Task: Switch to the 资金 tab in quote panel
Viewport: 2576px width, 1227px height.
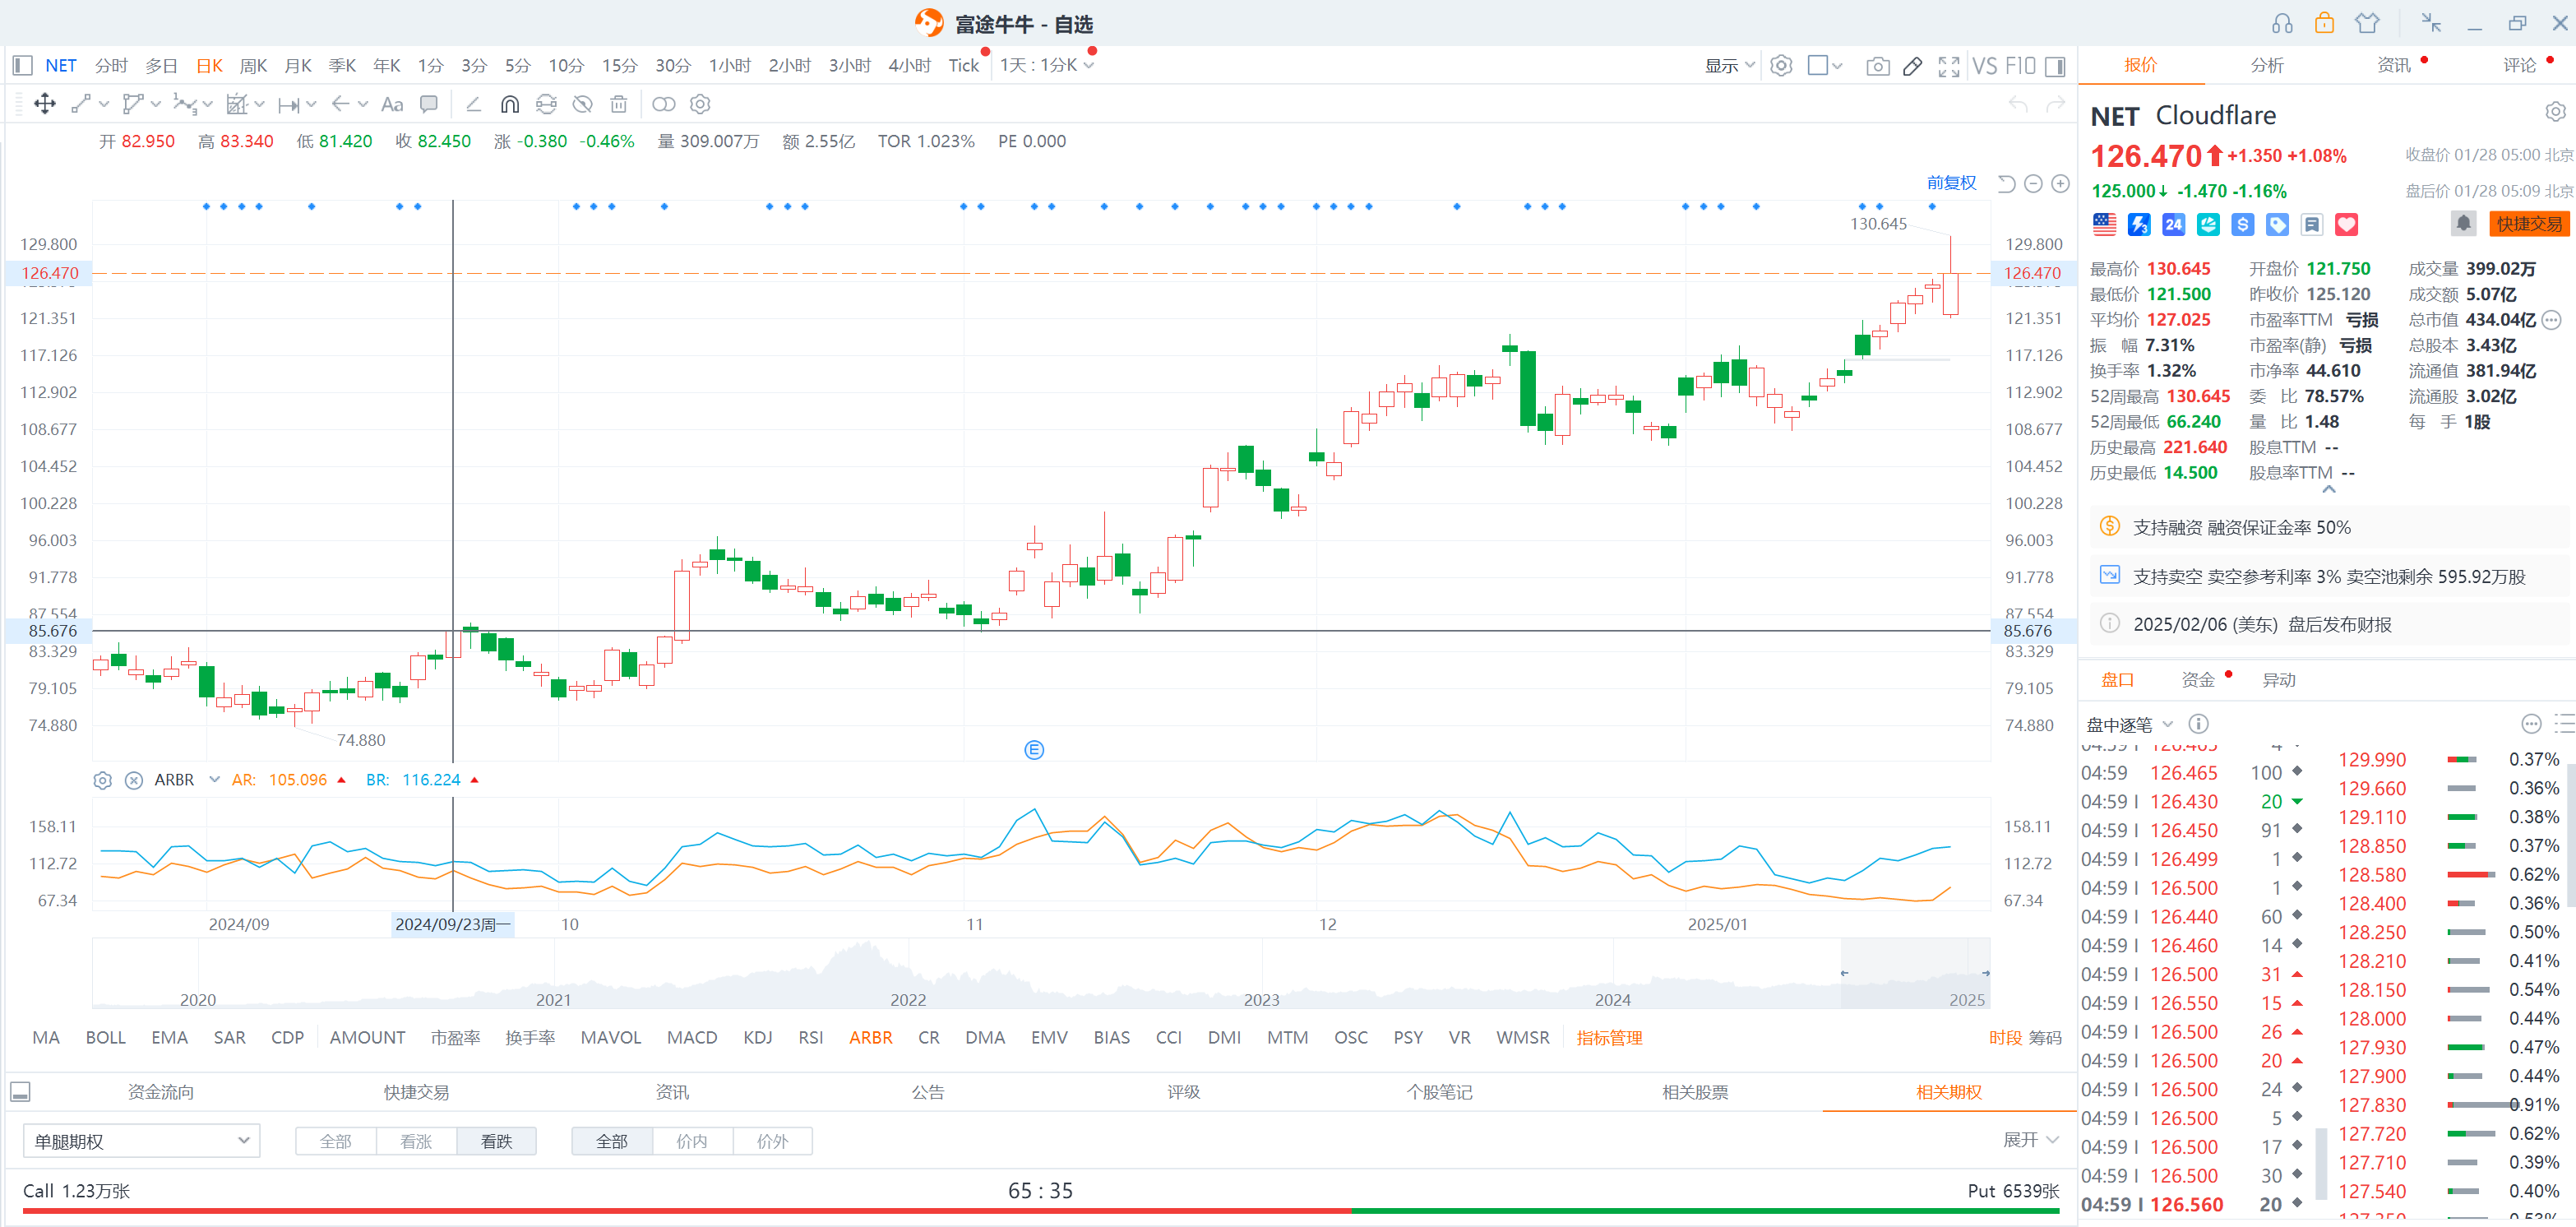Action: pyautogui.click(x=2197, y=680)
